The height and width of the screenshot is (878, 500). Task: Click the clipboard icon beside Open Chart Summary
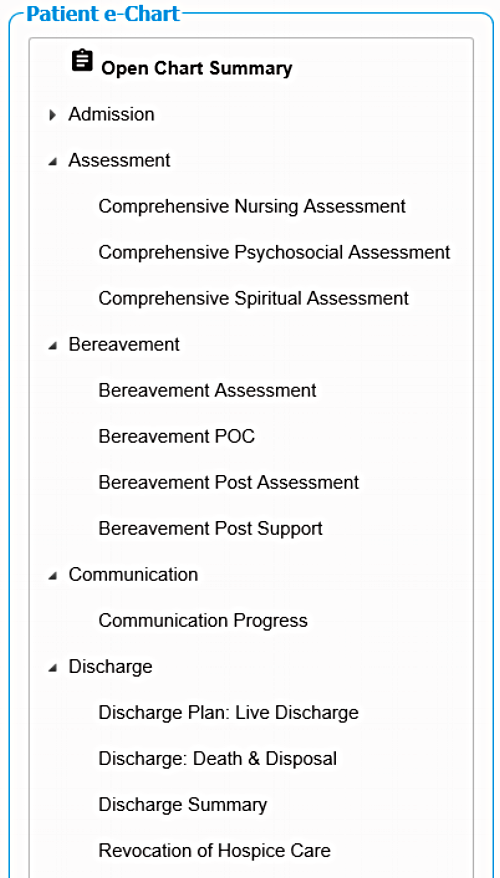tap(82, 61)
